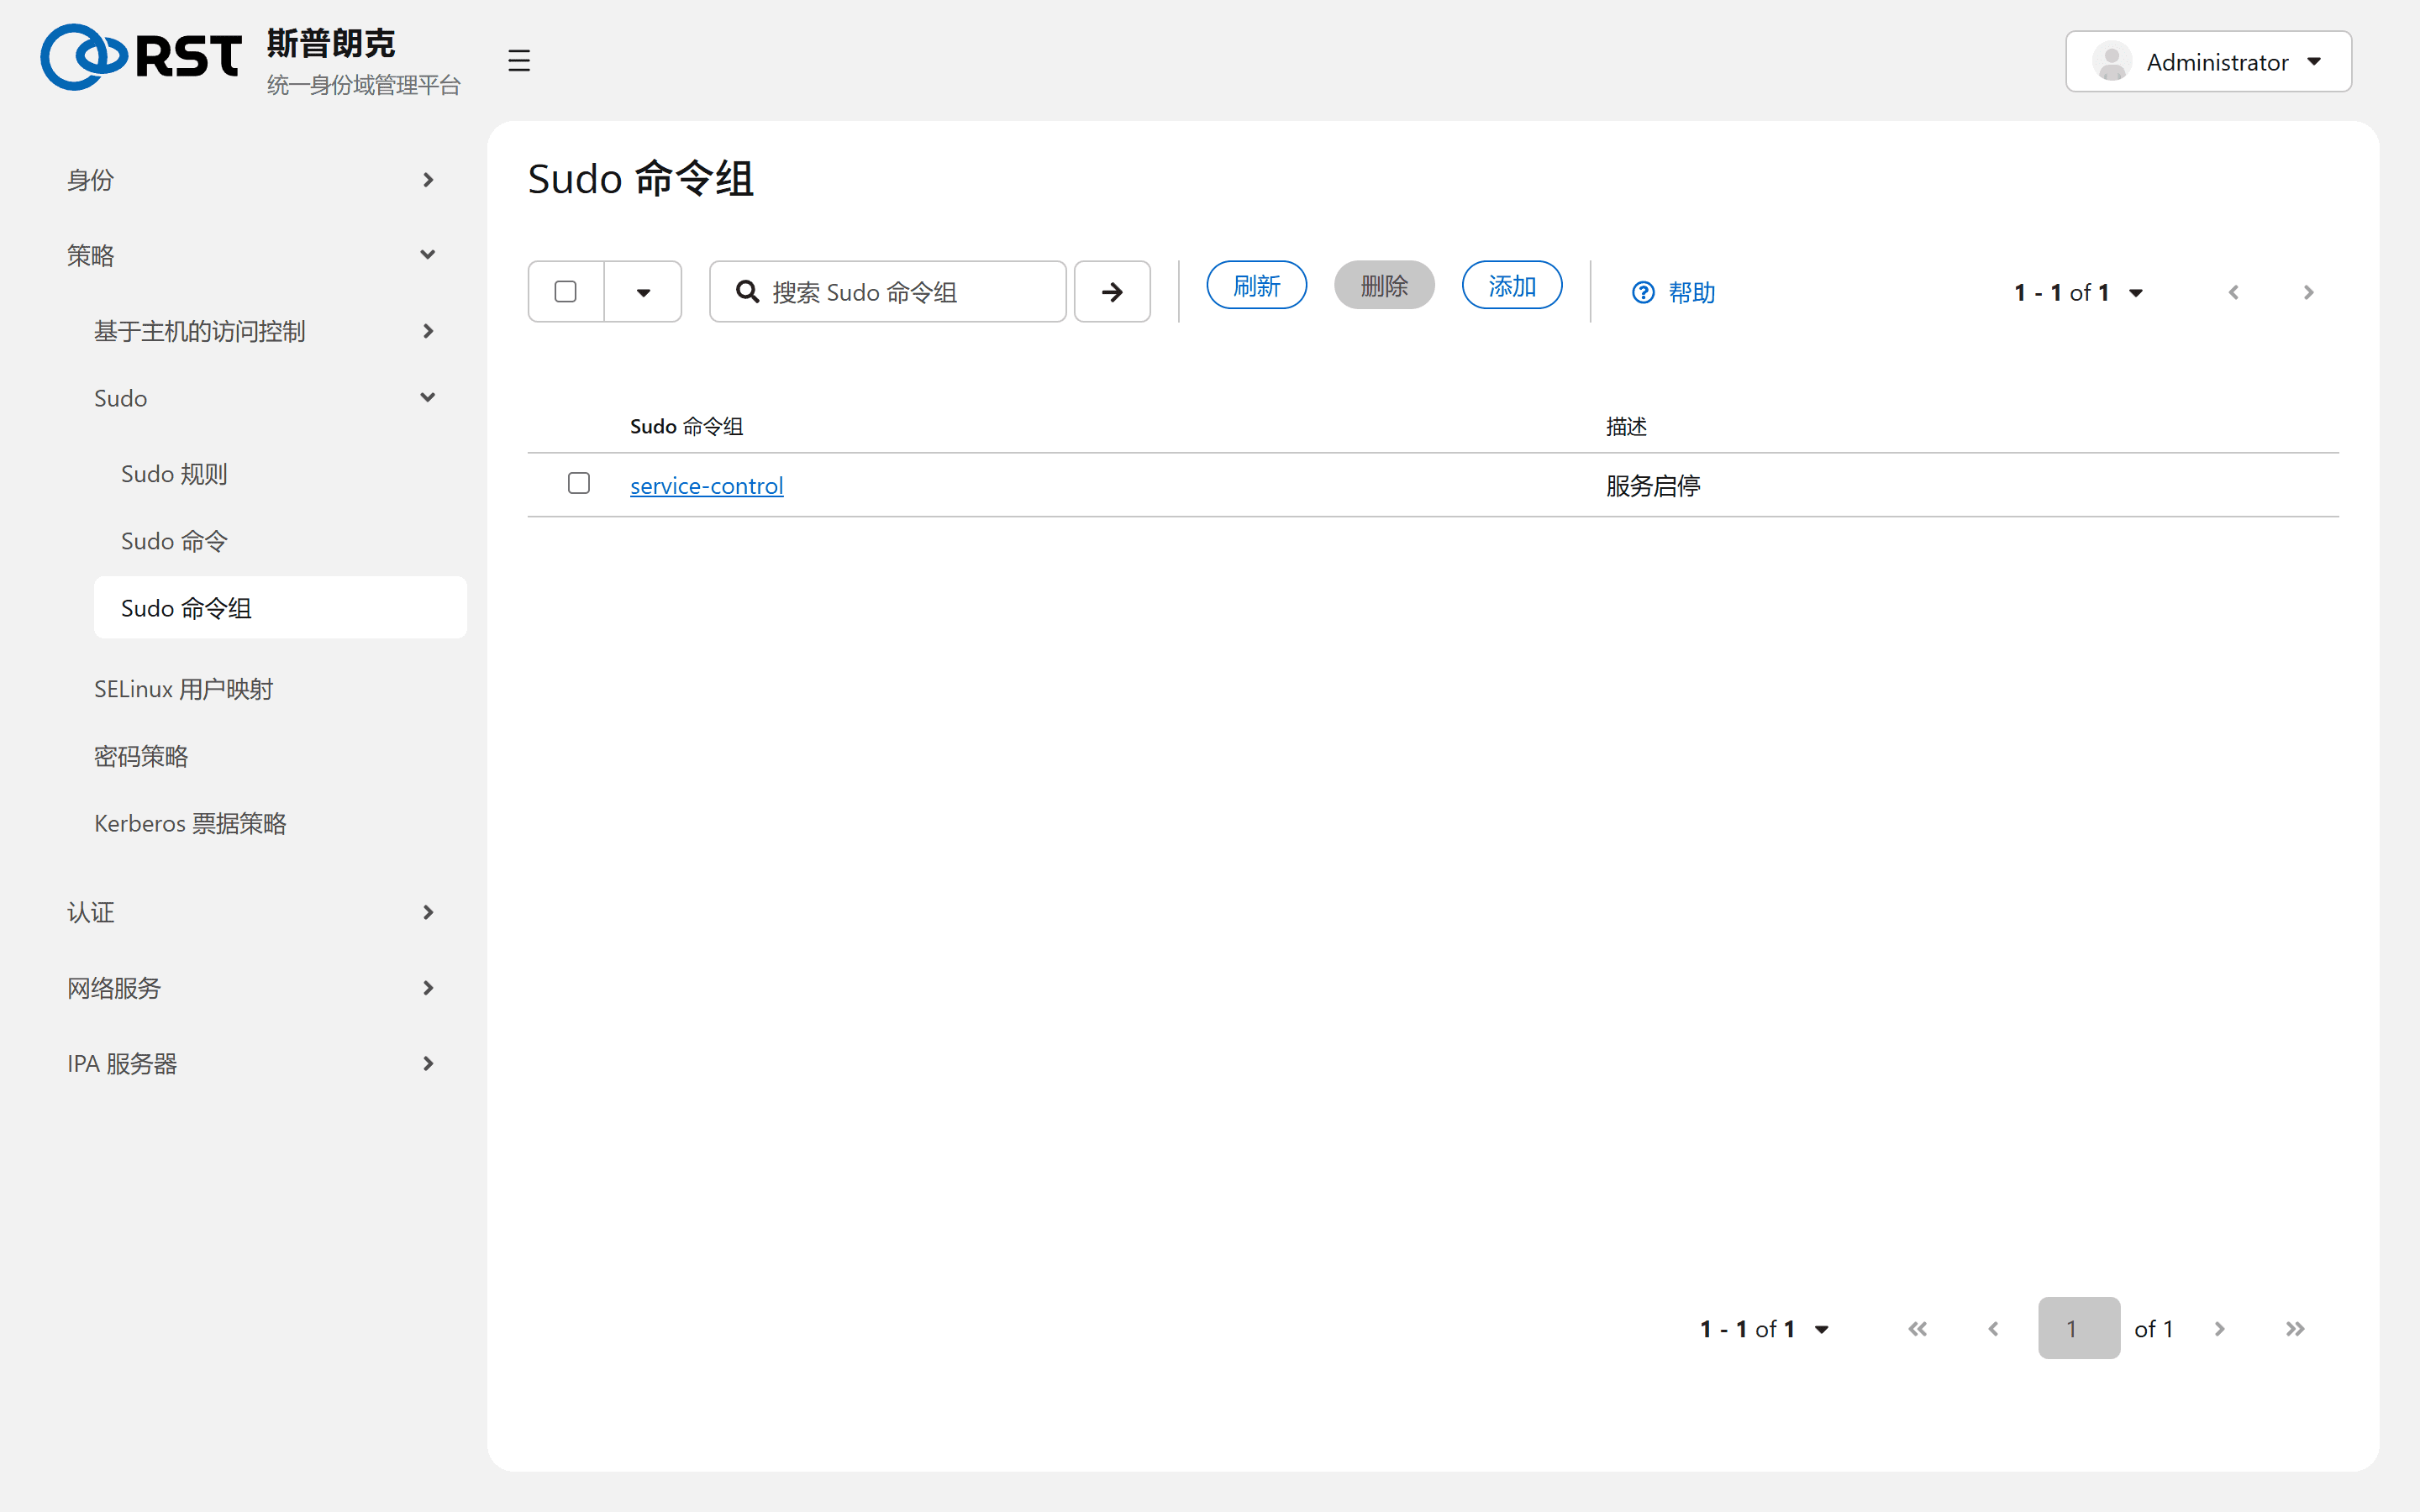2420x1512 pixels.
Task: Check the service-control row checkbox
Action: click(578, 483)
